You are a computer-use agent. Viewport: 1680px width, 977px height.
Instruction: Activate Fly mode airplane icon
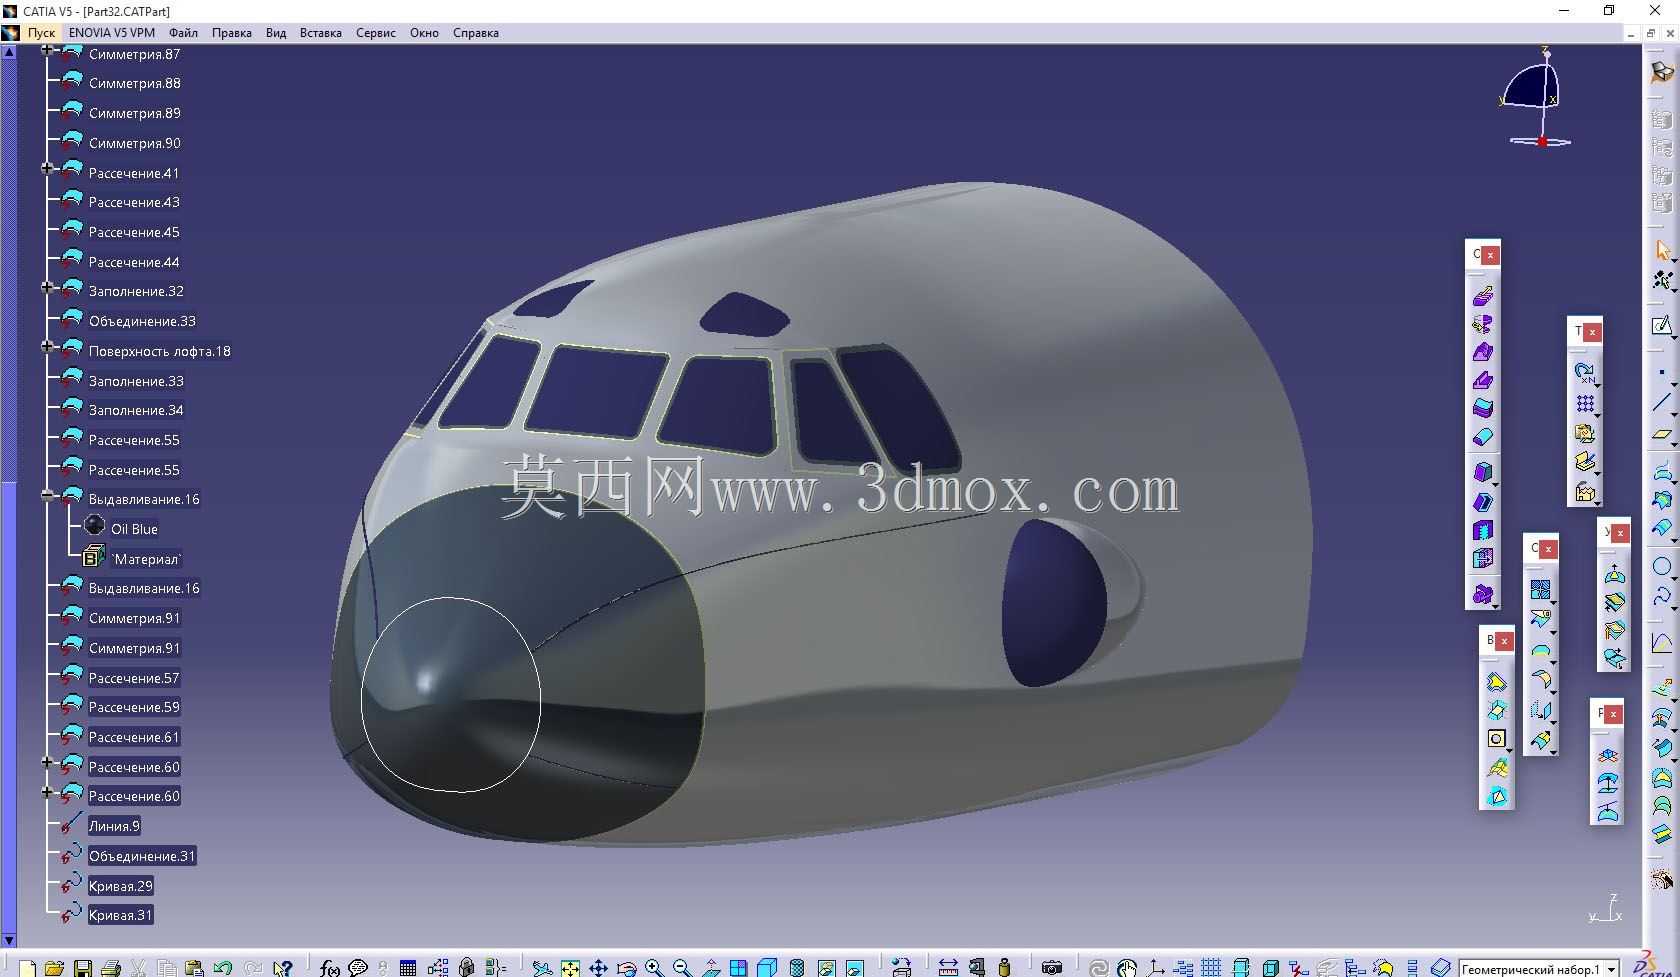(541, 967)
